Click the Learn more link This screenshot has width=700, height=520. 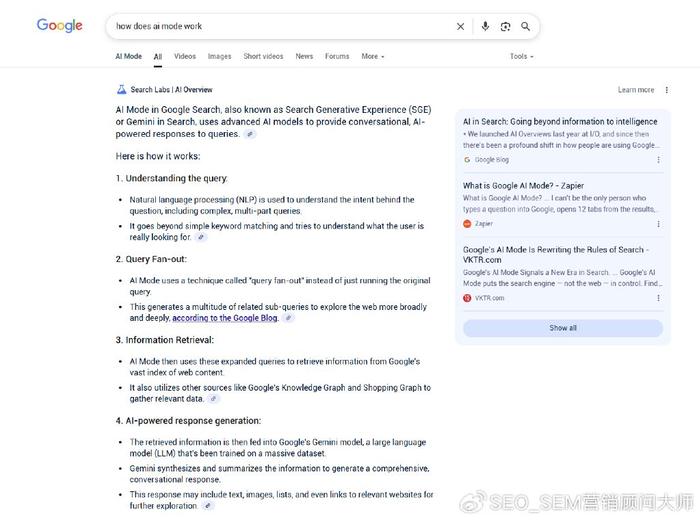coord(636,90)
